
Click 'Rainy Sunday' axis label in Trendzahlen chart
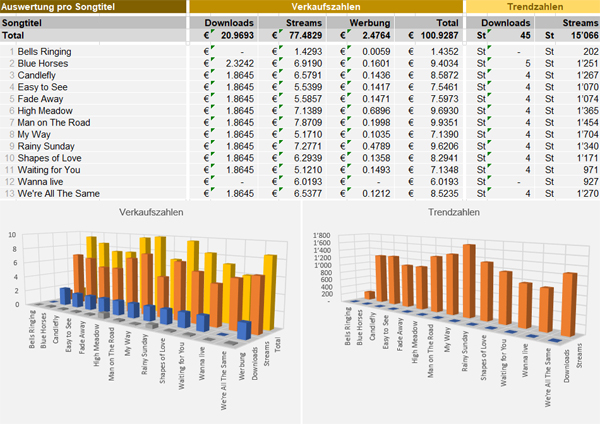point(465,351)
